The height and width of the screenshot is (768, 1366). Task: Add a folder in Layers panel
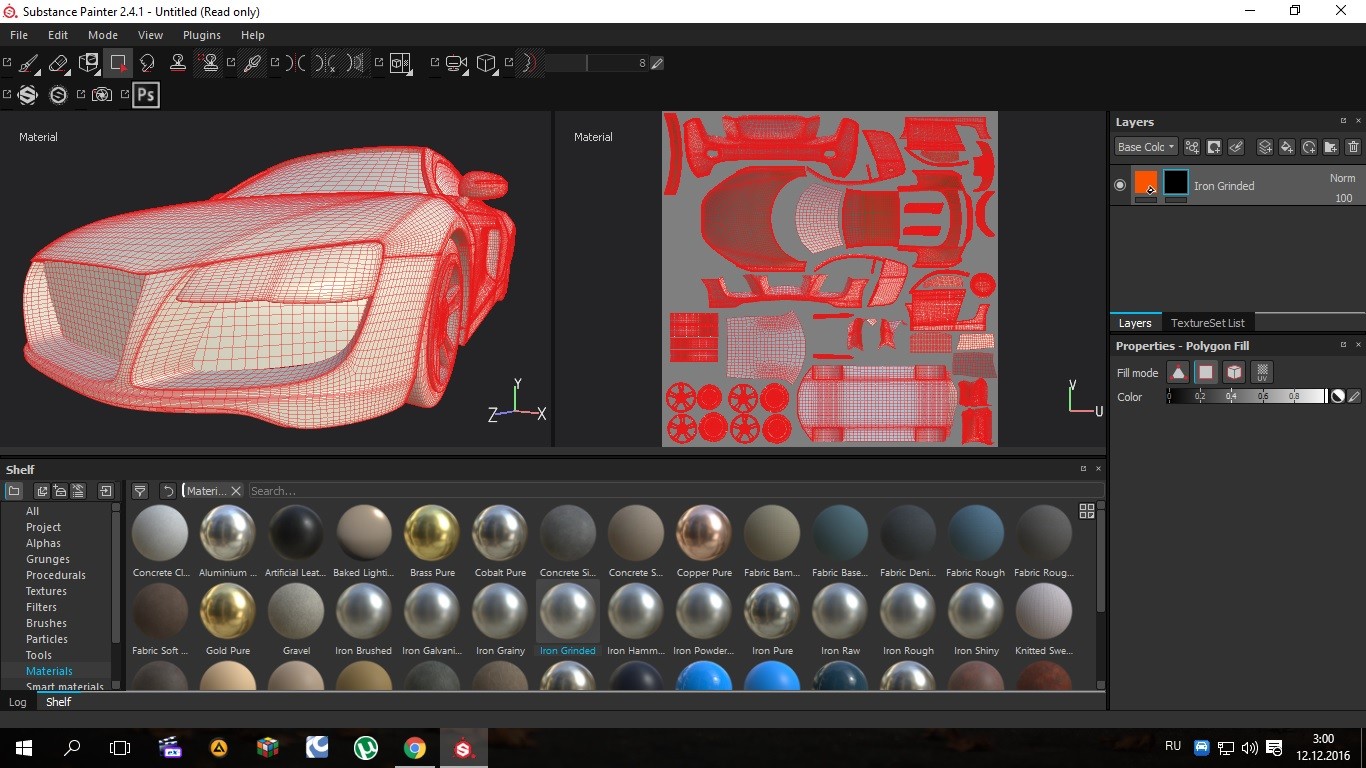1331,147
